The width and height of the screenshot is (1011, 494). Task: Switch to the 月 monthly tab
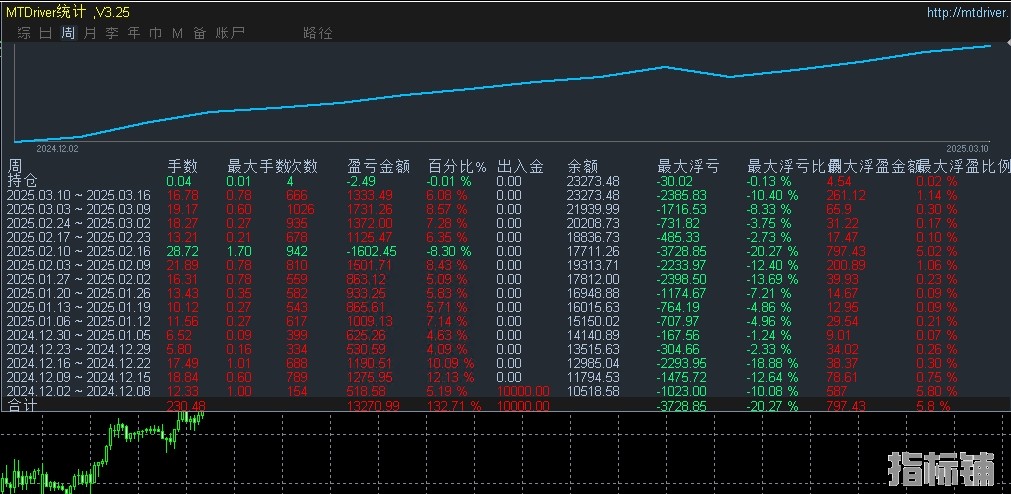90,33
